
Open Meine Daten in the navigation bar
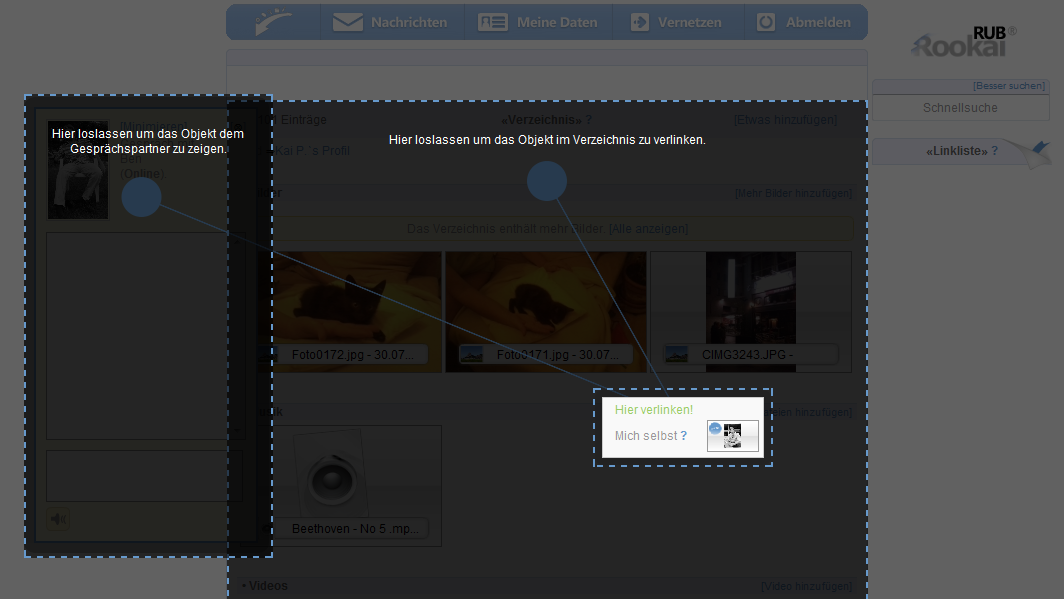(538, 22)
